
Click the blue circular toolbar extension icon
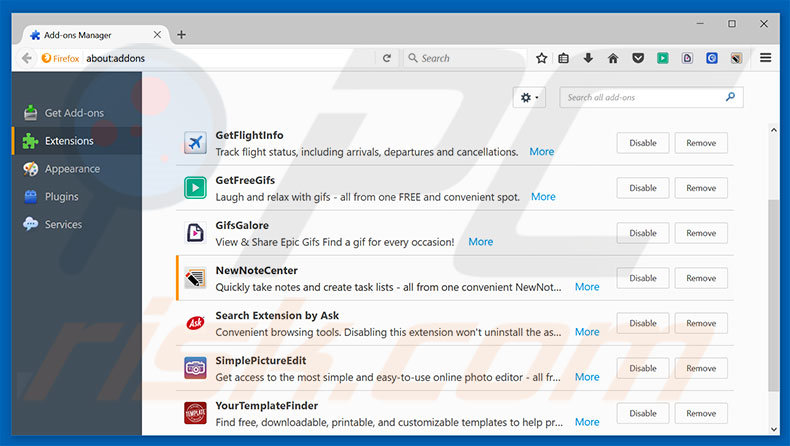coord(712,58)
